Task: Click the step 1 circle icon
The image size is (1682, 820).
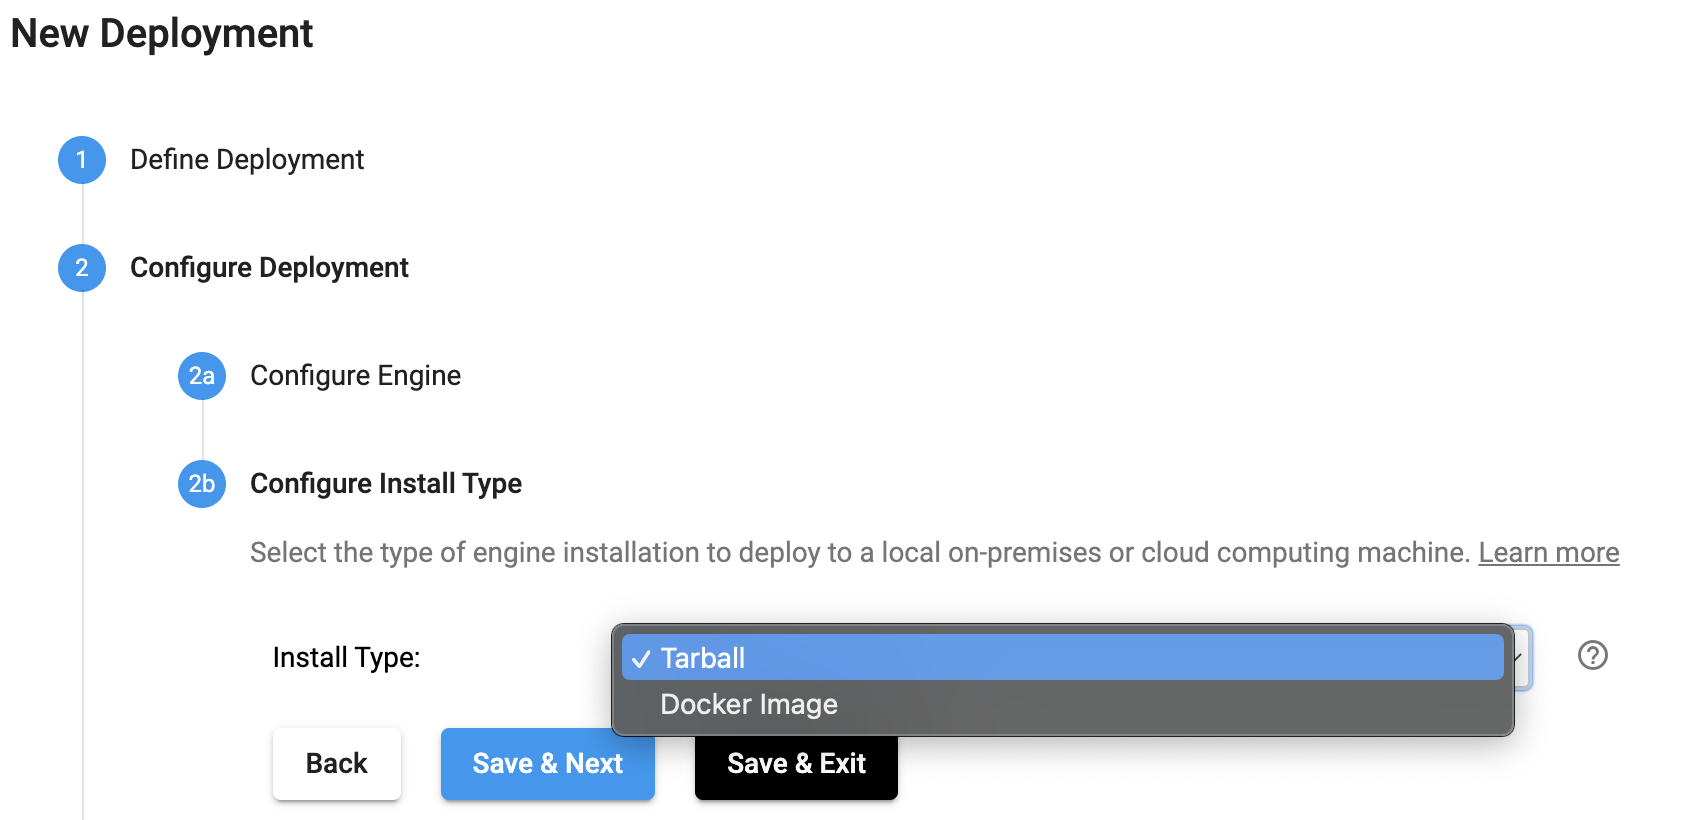Action: point(82,160)
